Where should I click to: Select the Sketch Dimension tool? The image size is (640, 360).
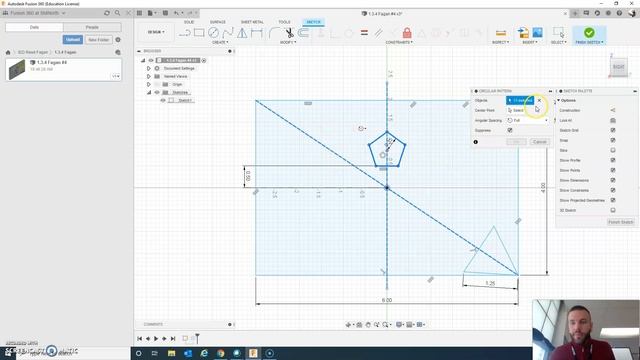[257, 33]
